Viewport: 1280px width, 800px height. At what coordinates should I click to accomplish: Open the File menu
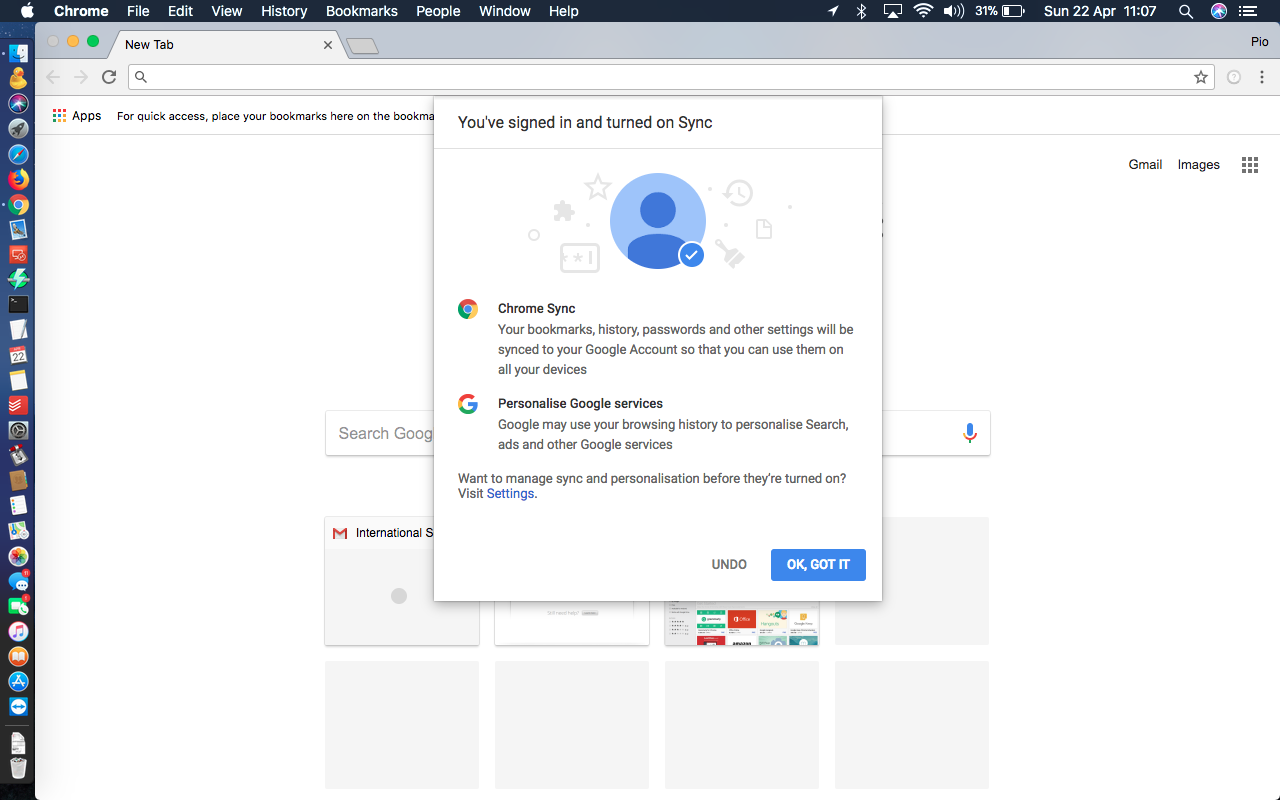[x=138, y=11]
